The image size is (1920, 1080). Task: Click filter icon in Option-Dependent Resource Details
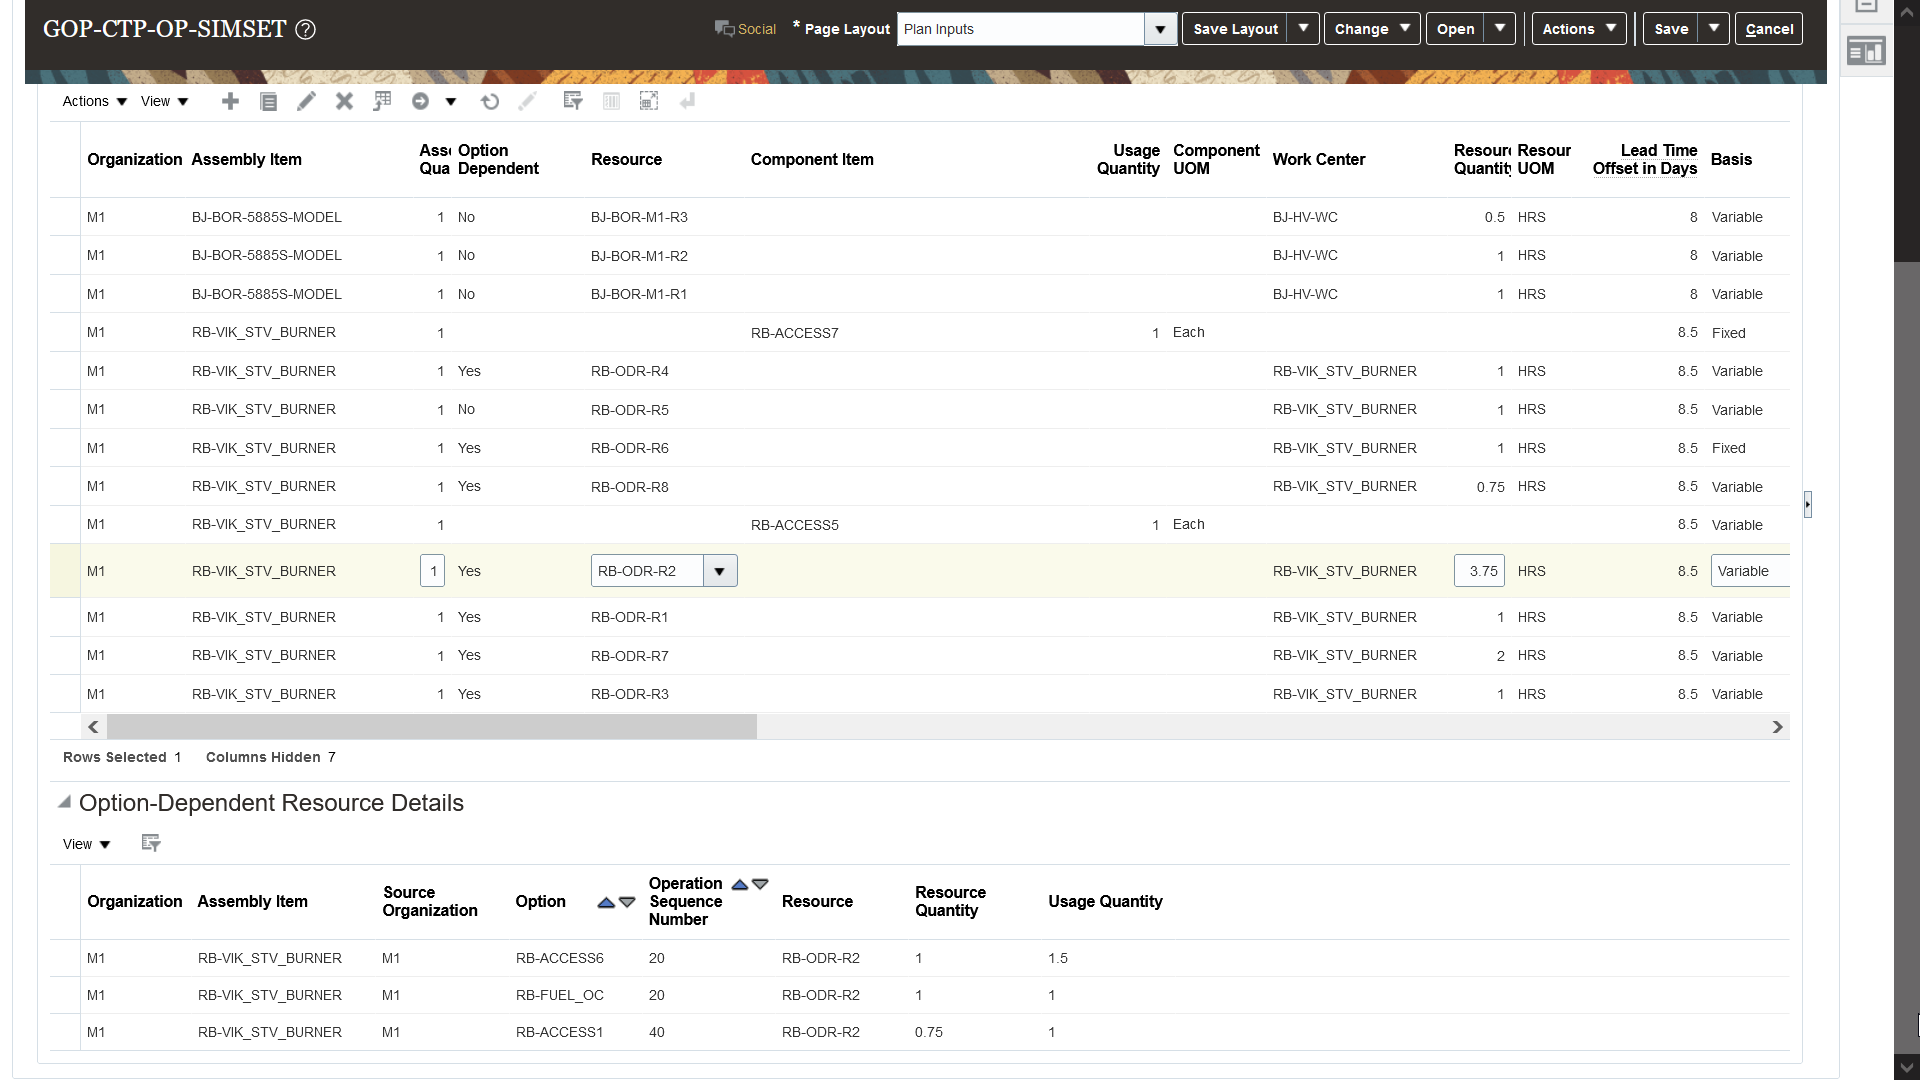pos(151,843)
